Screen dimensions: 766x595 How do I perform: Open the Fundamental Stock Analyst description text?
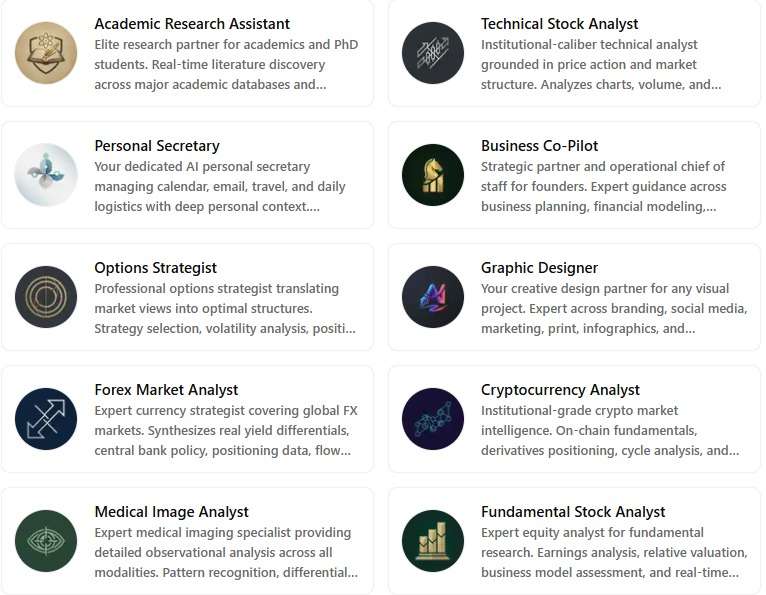pyautogui.click(x=613, y=552)
